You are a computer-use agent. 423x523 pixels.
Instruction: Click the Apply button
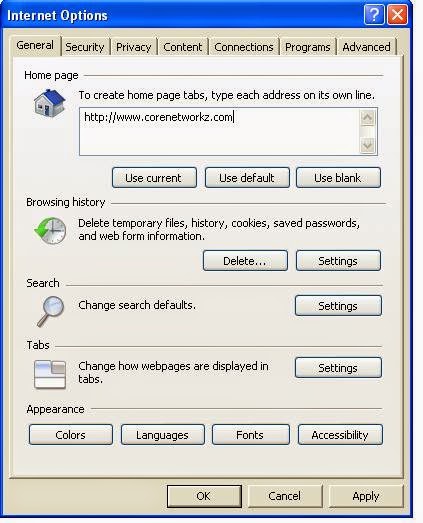tap(366, 496)
